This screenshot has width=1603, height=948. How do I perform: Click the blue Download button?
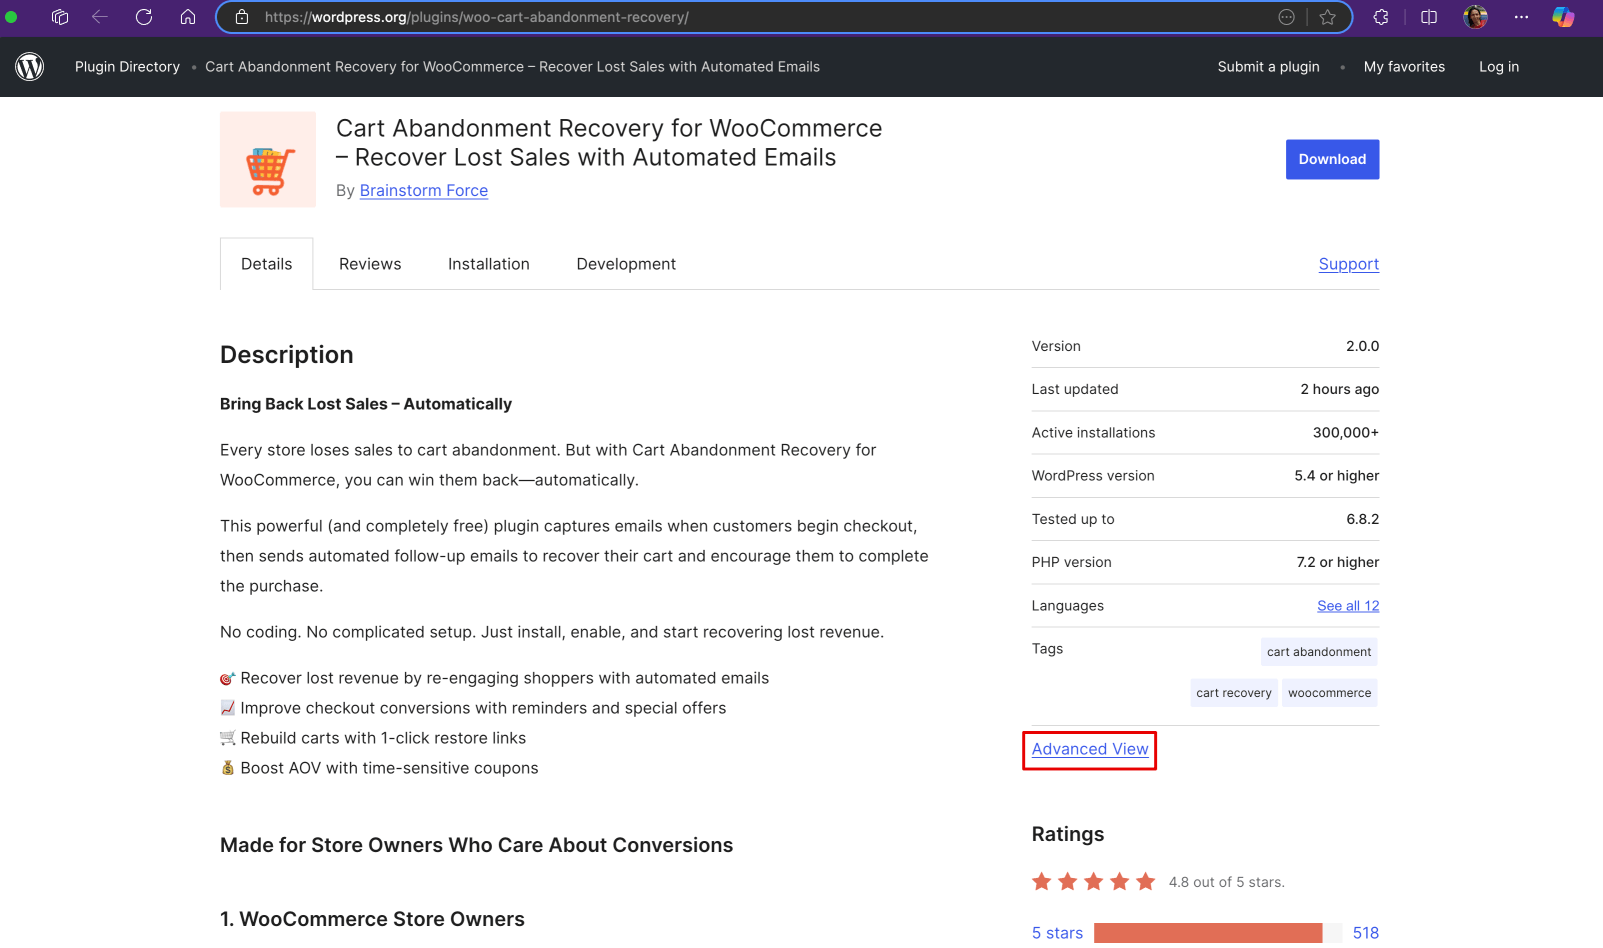[1332, 159]
